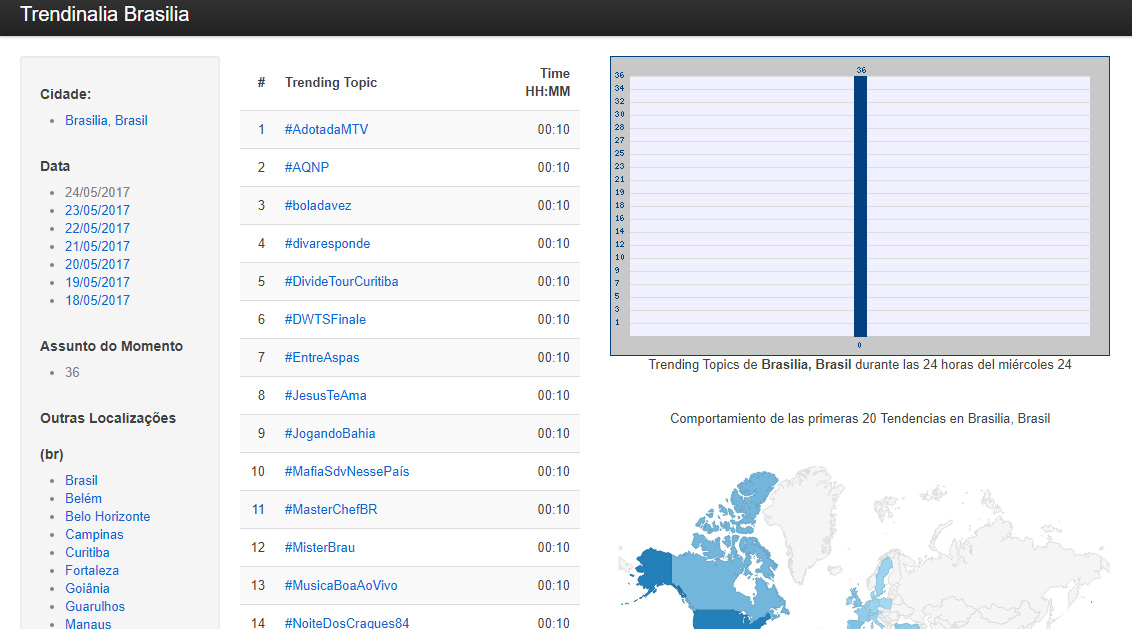Click the #MisterBrau hashtag

[319, 548]
